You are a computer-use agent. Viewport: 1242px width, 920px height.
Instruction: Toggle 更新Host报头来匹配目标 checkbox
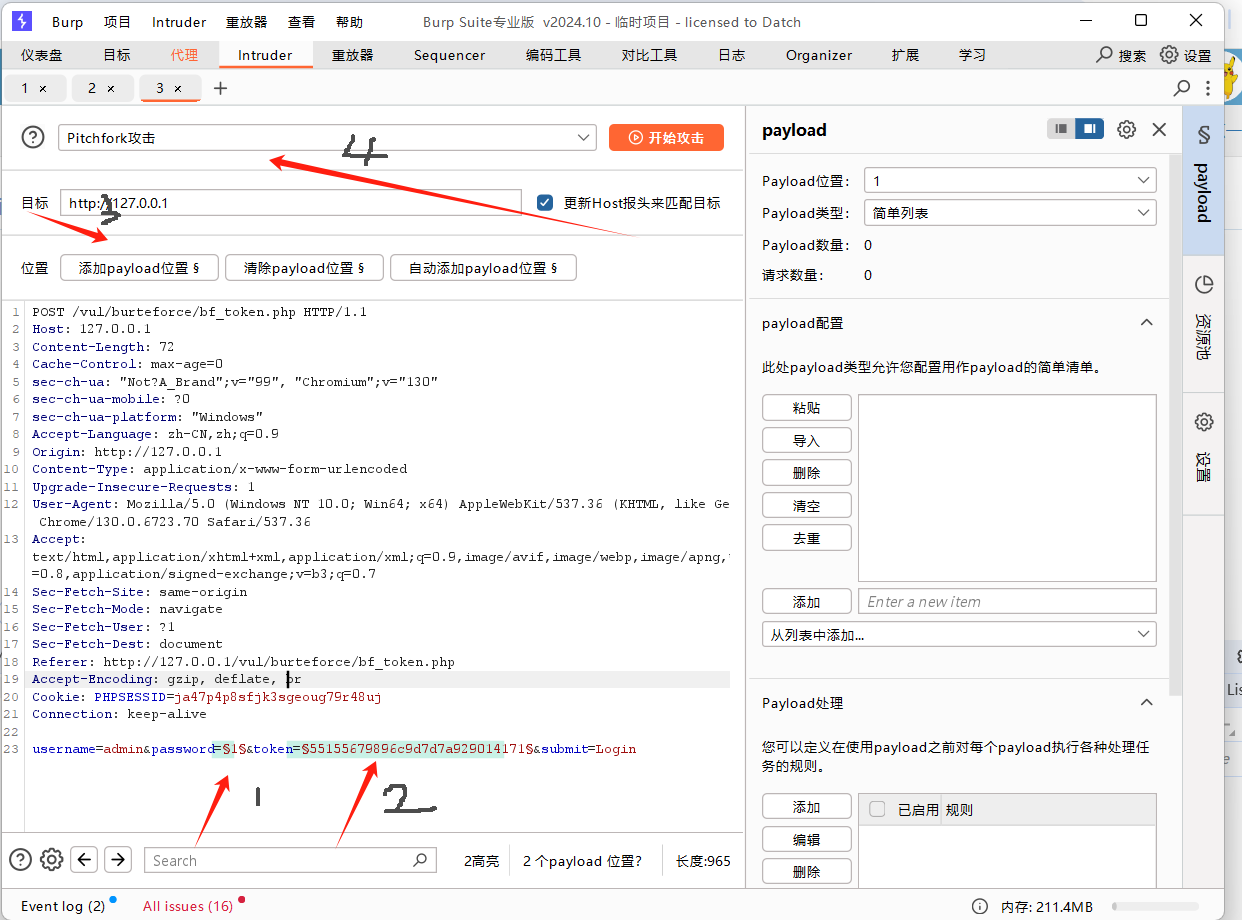(545, 203)
